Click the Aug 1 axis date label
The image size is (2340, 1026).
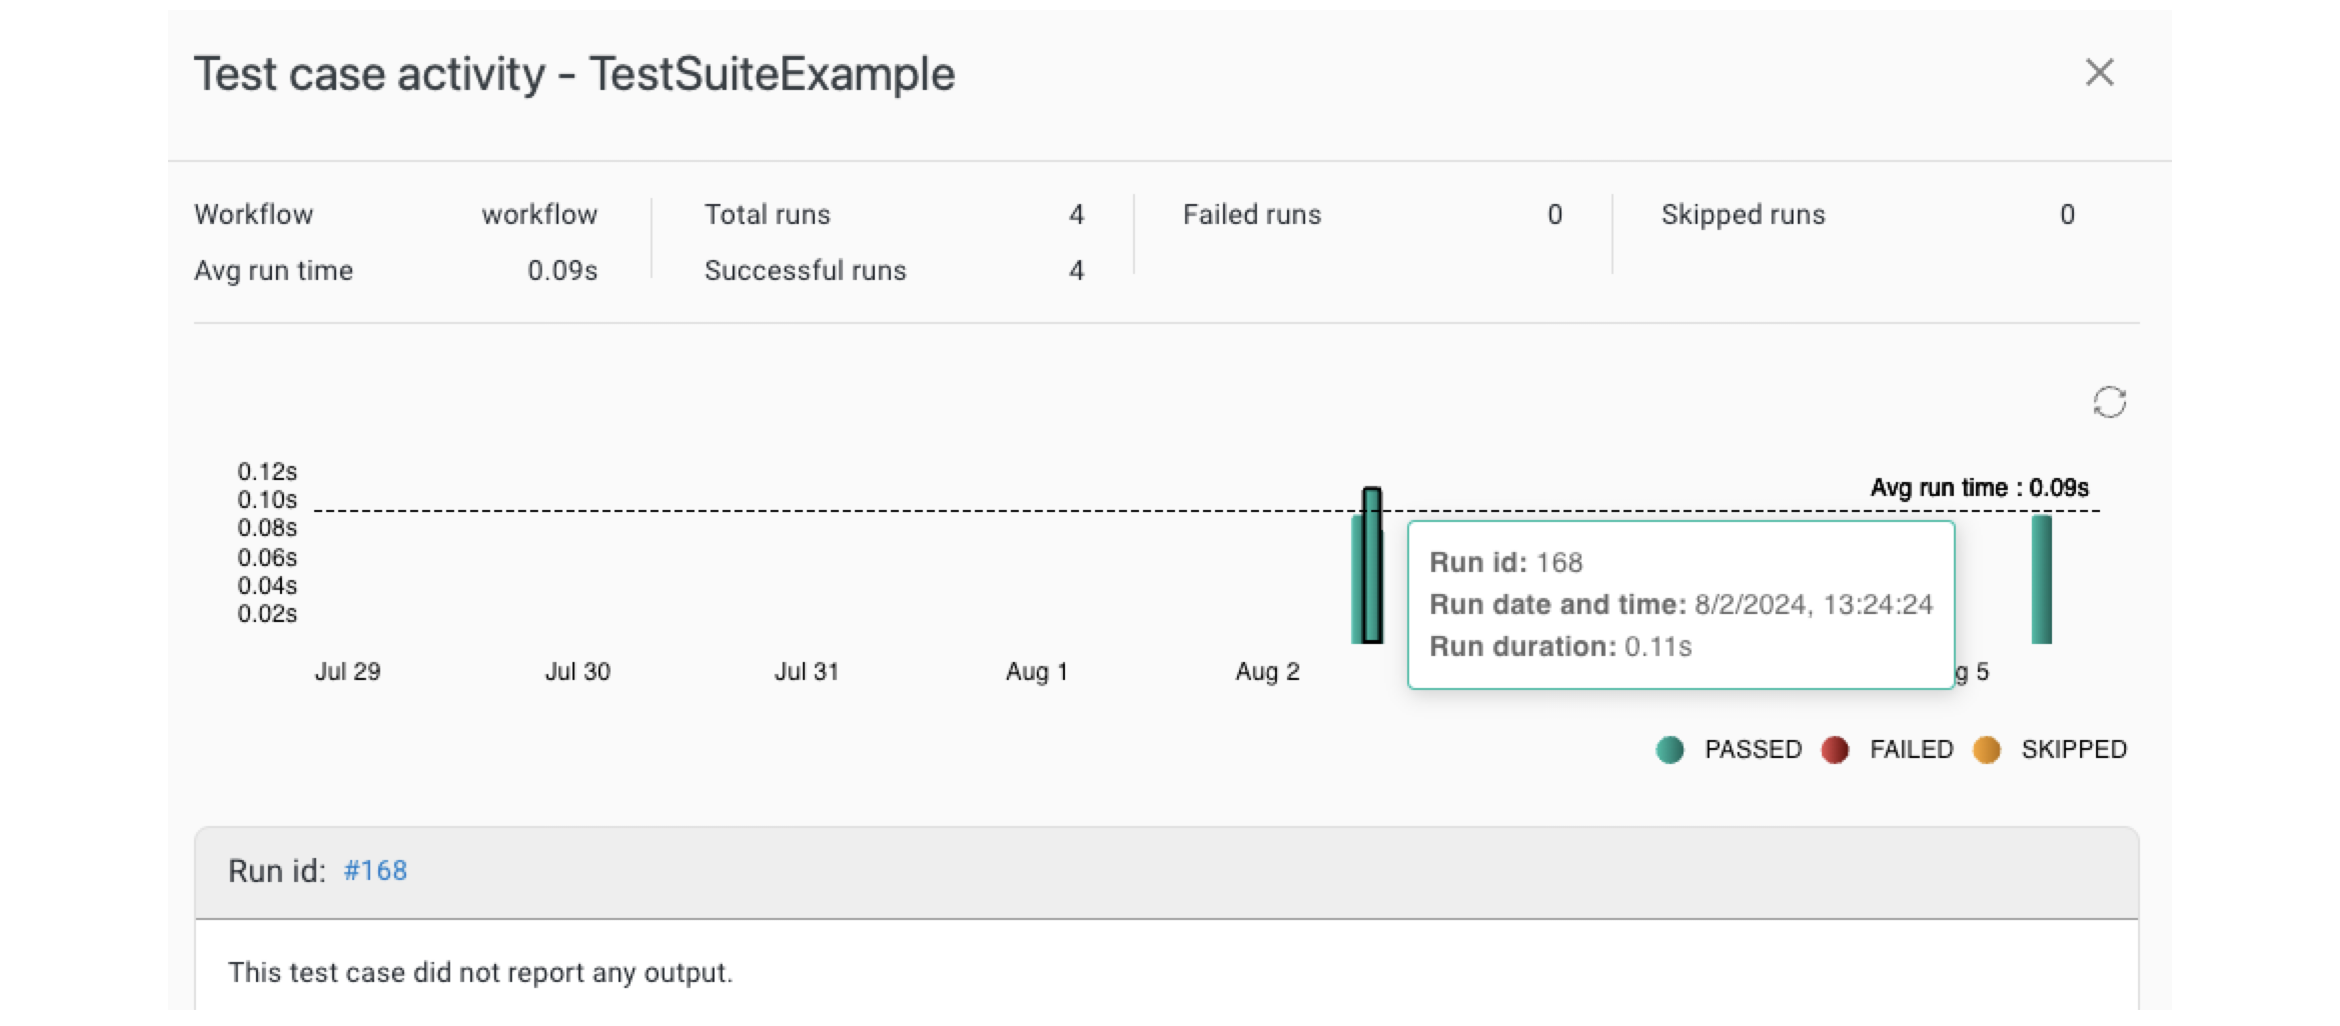pyautogui.click(x=1036, y=671)
